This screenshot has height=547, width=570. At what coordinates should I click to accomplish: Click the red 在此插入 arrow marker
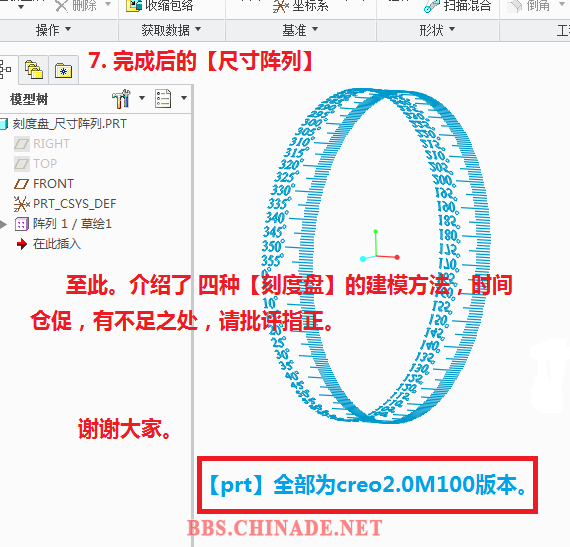pyautogui.click(x=22, y=244)
